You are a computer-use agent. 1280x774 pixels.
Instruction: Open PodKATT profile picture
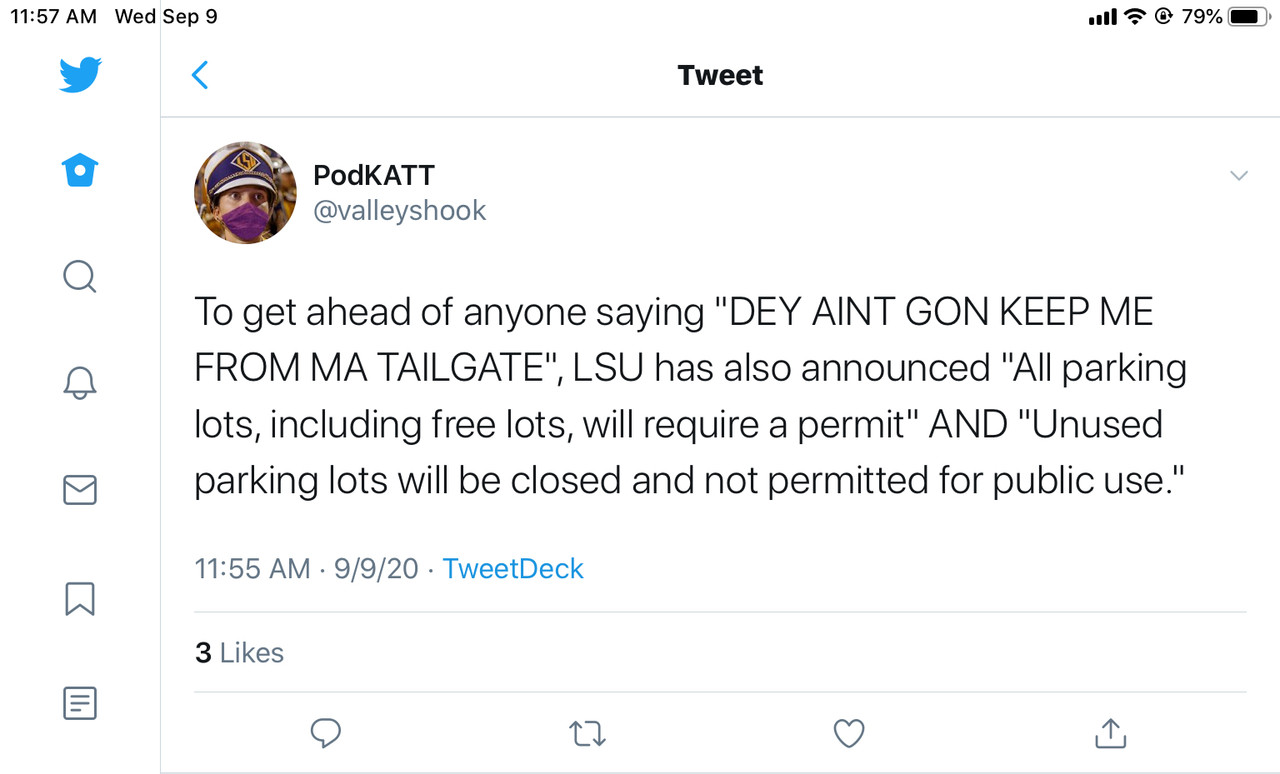tap(245, 193)
